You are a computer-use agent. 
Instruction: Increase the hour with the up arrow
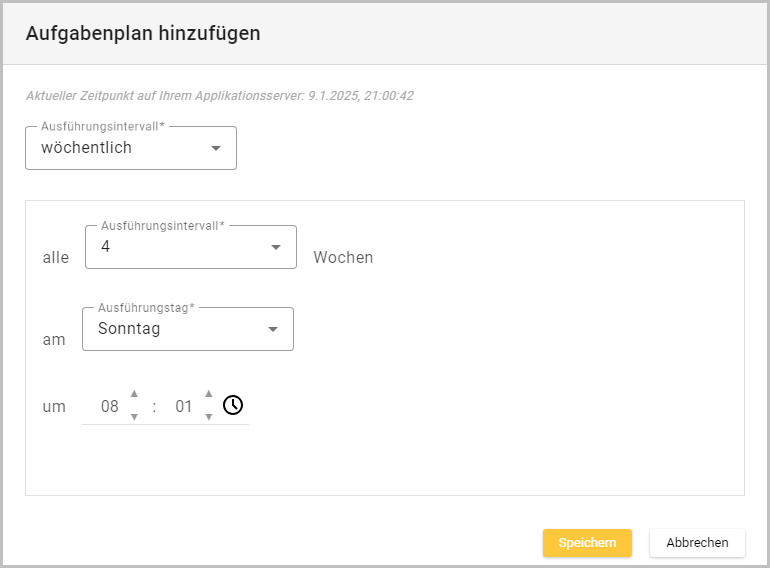coord(134,393)
